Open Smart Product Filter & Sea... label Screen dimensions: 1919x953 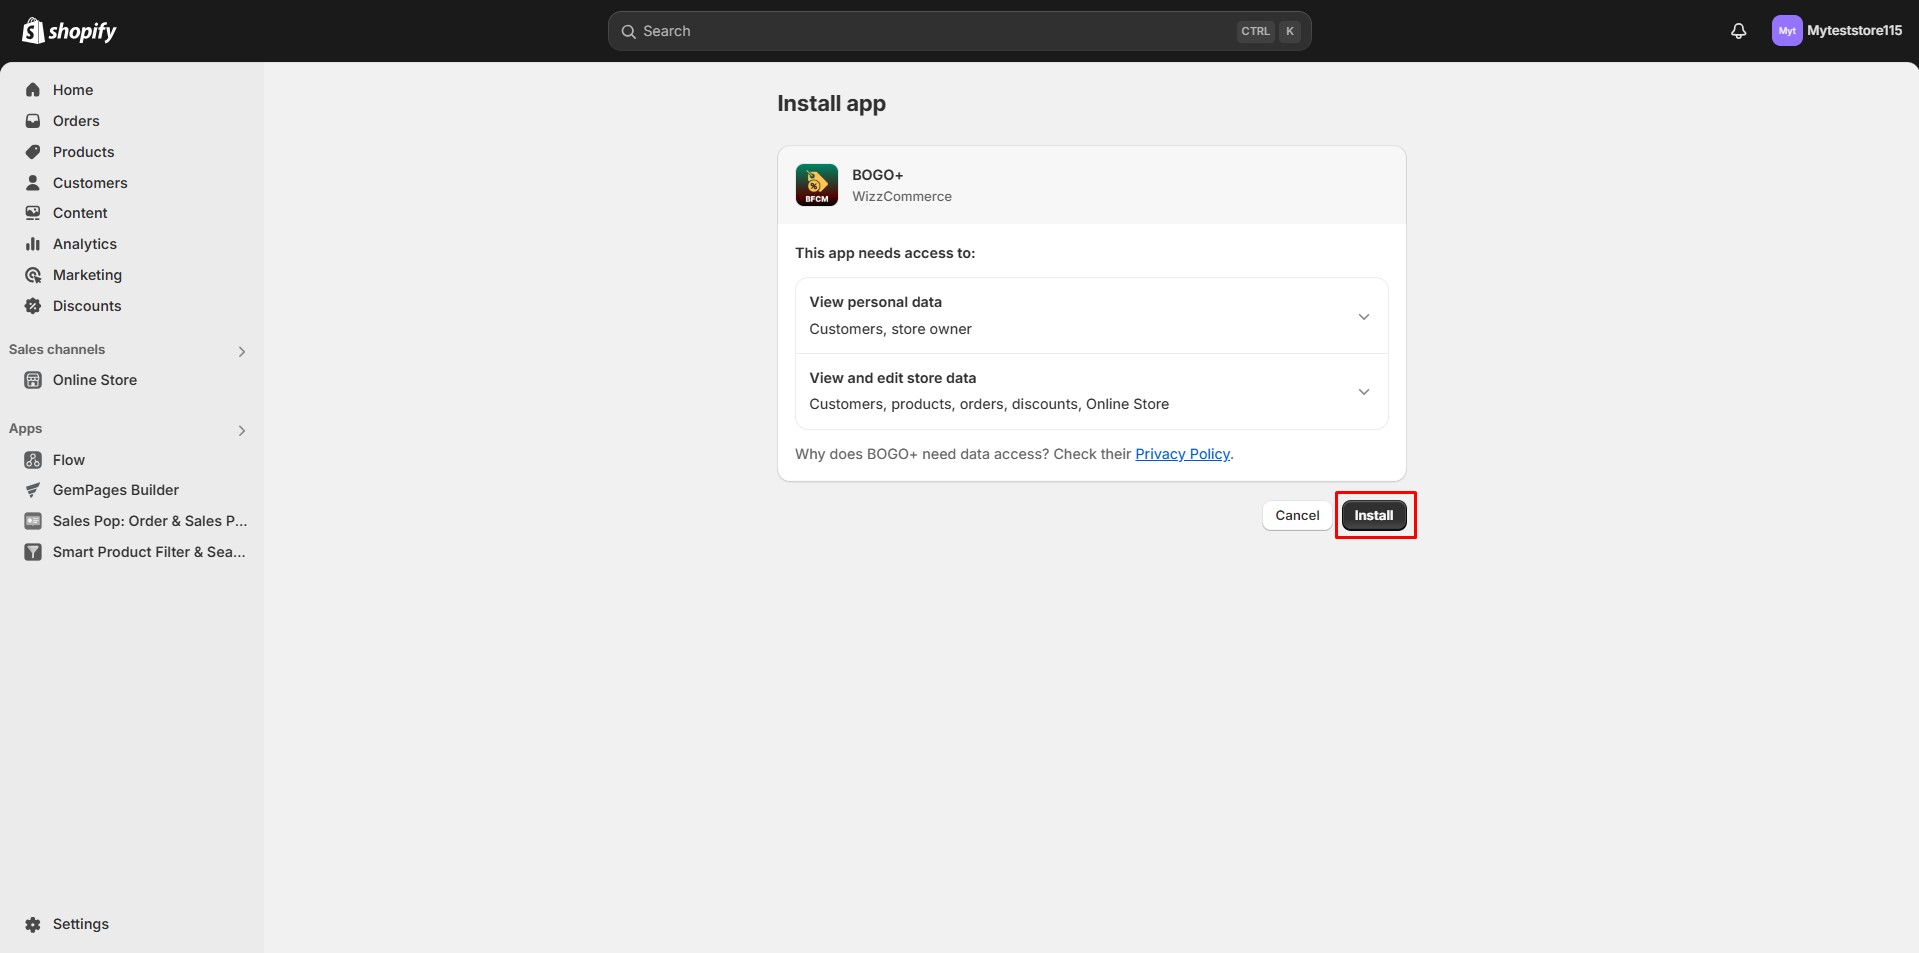pos(149,552)
